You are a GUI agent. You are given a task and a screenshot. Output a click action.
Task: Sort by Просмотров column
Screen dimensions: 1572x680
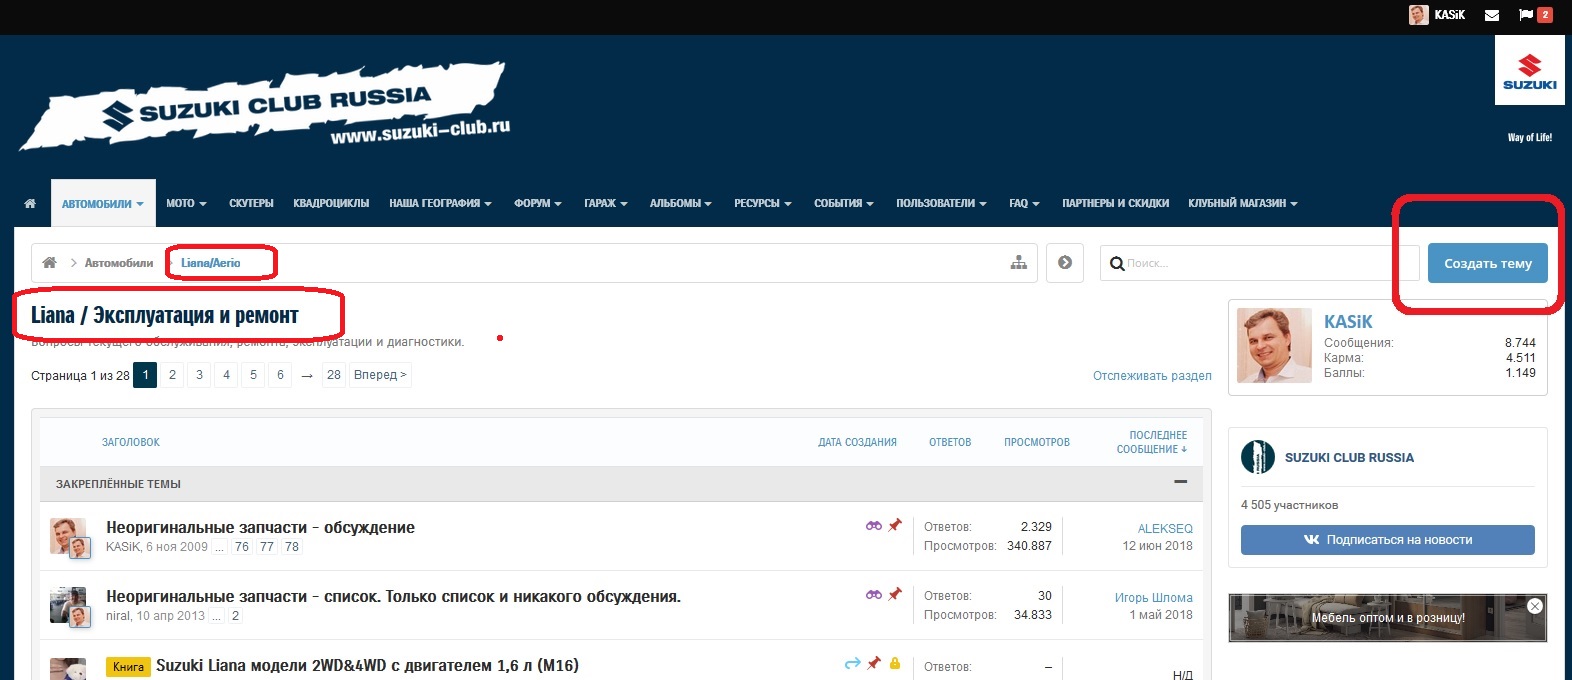click(x=1037, y=442)
